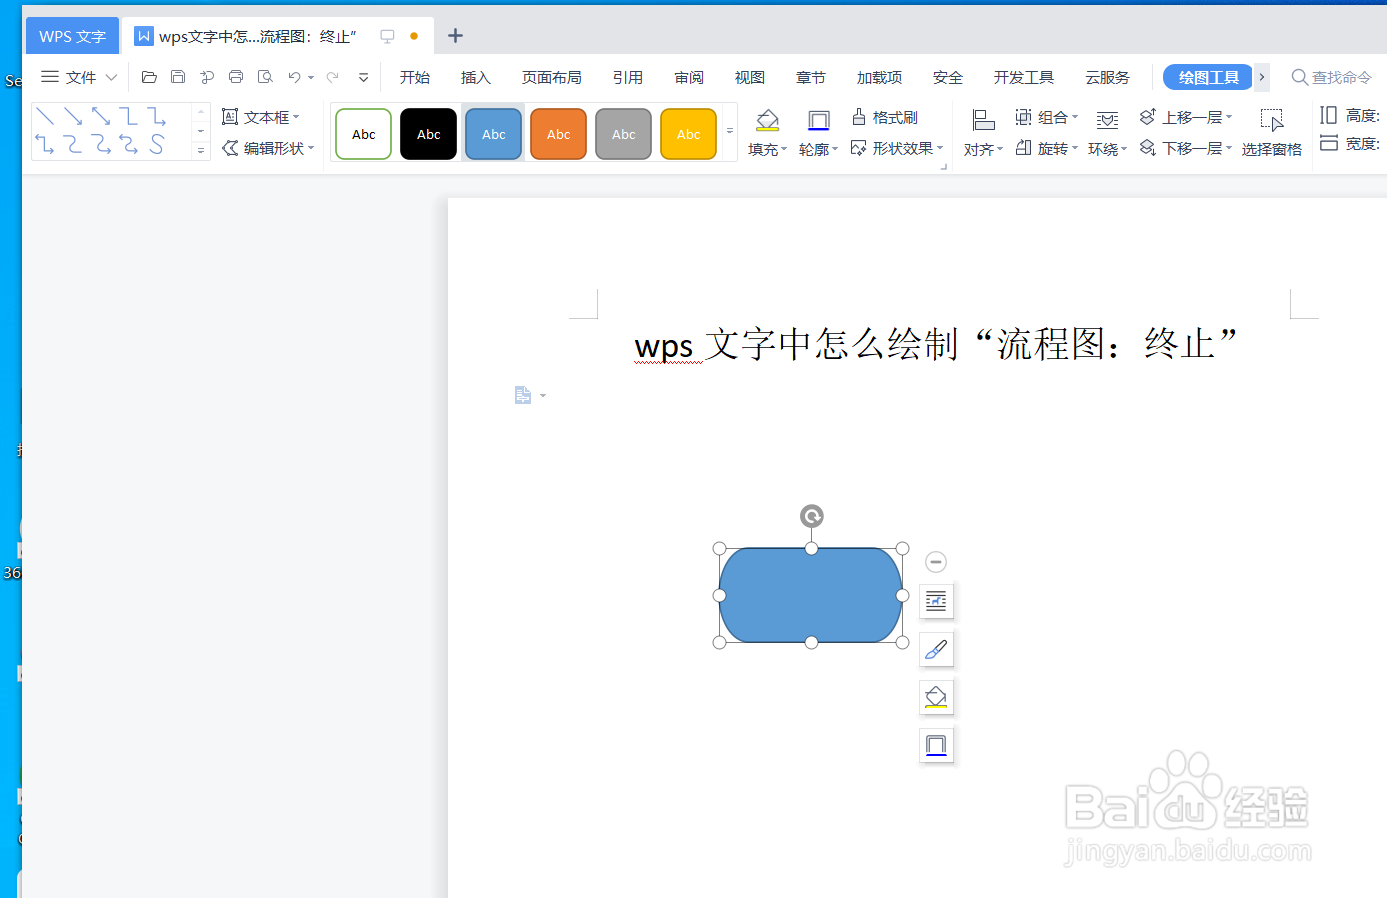Viewport: 1387px width, 898px height.
Task: Select the blue terminator flowchart shape
Action: 811,595
